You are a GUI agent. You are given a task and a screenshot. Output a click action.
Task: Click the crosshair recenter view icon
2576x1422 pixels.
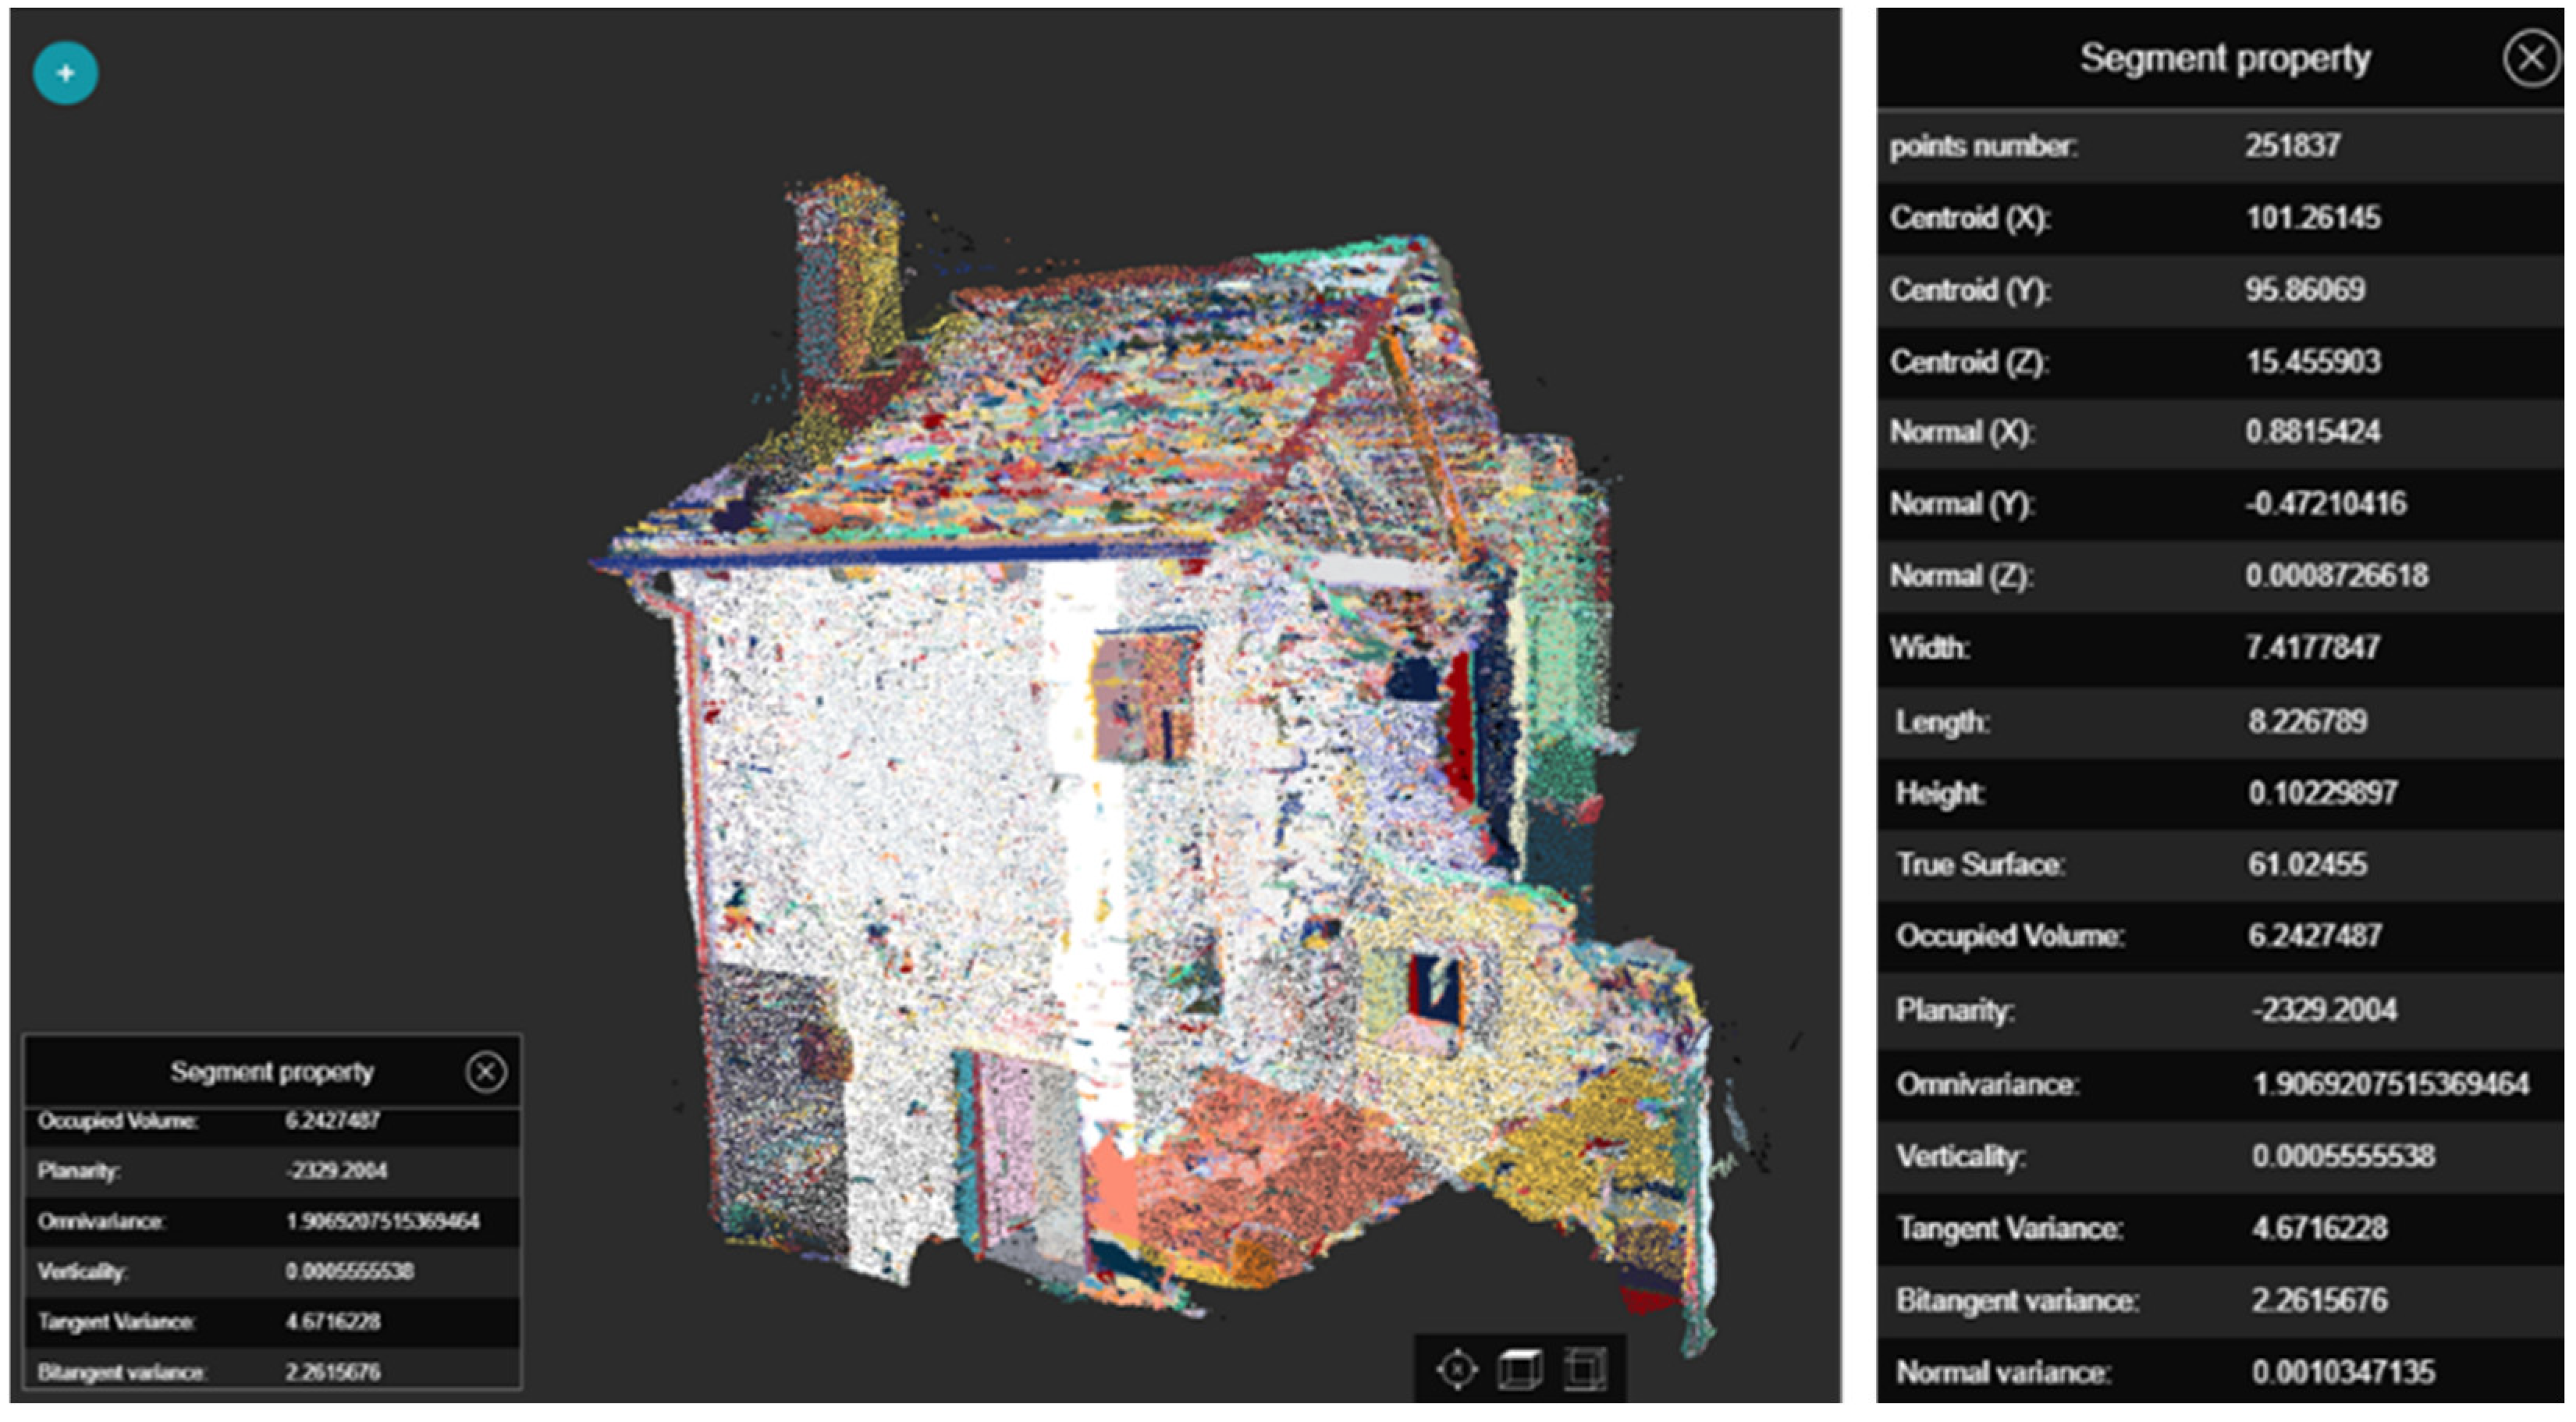click(1456, 1368)
